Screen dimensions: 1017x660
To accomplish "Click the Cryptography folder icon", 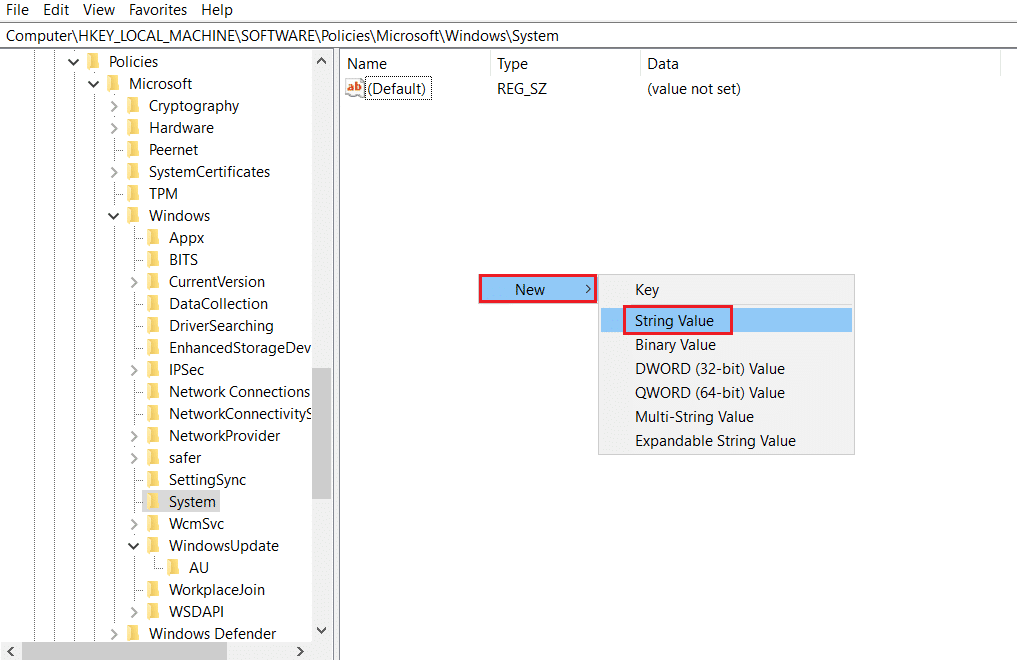I will [134, 106].
